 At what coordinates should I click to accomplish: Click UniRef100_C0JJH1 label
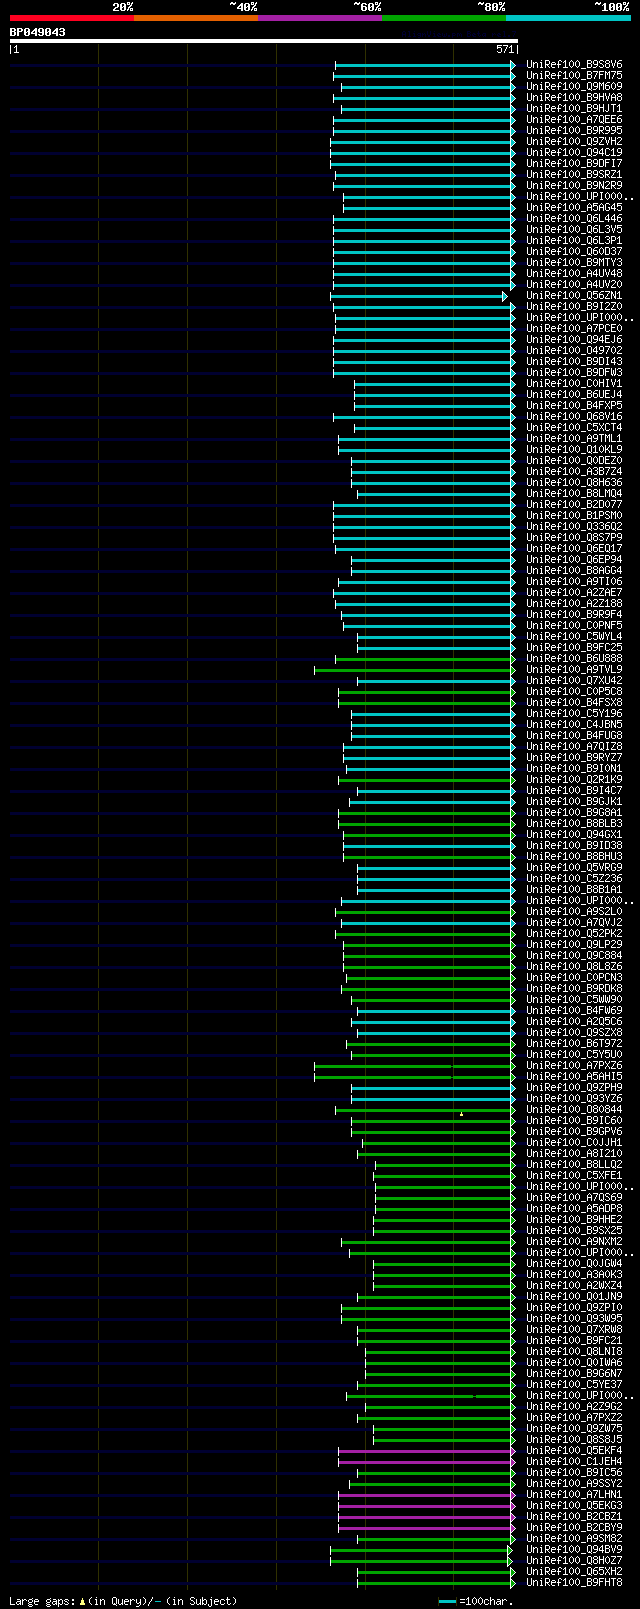point(574,1142)
